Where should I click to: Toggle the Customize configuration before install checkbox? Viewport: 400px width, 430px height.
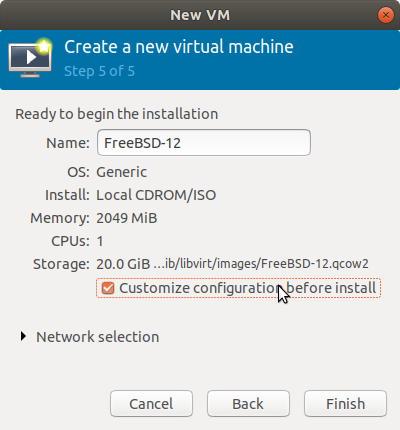pos(108,288)
